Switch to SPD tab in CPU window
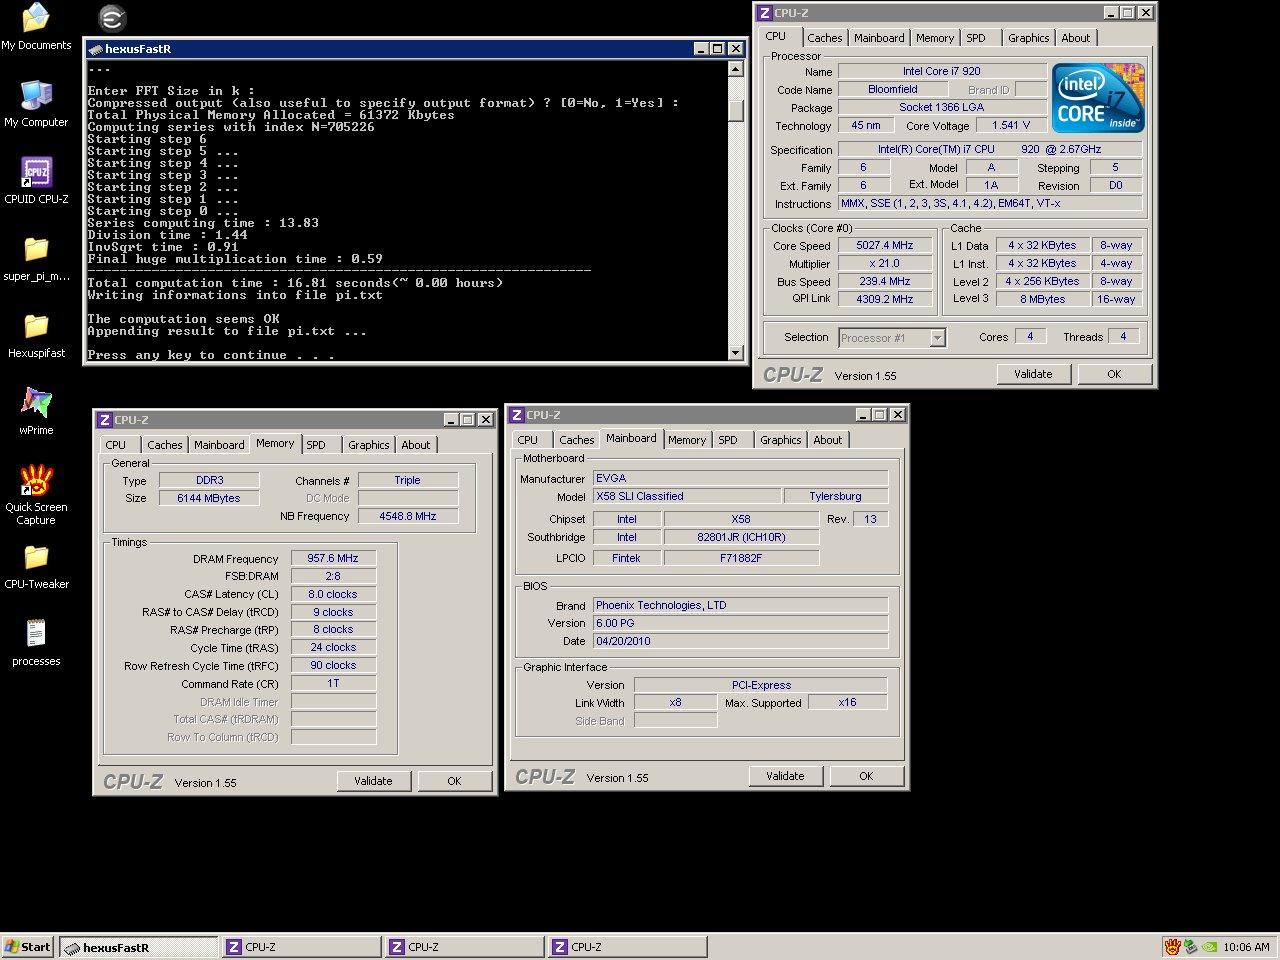 tap(976, 38)
